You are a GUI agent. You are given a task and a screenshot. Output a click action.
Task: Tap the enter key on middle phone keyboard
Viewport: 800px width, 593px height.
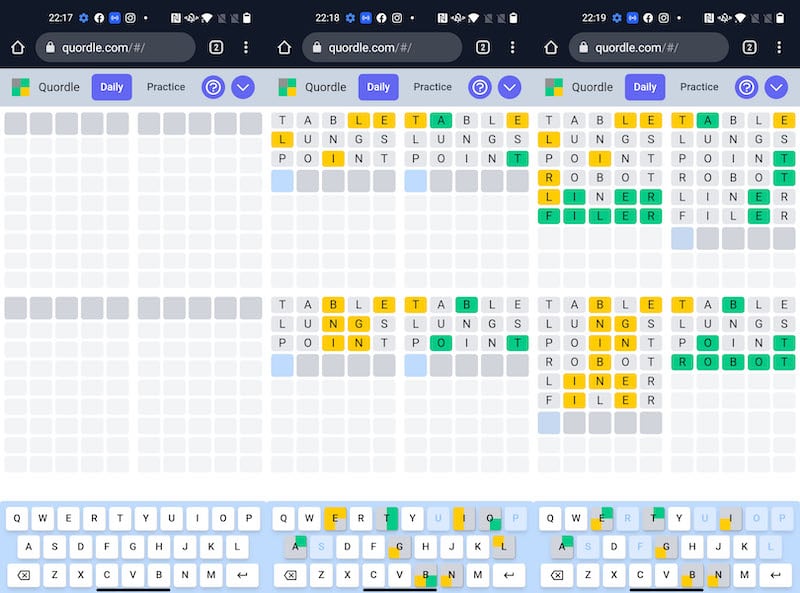click(x=509, y=575)
